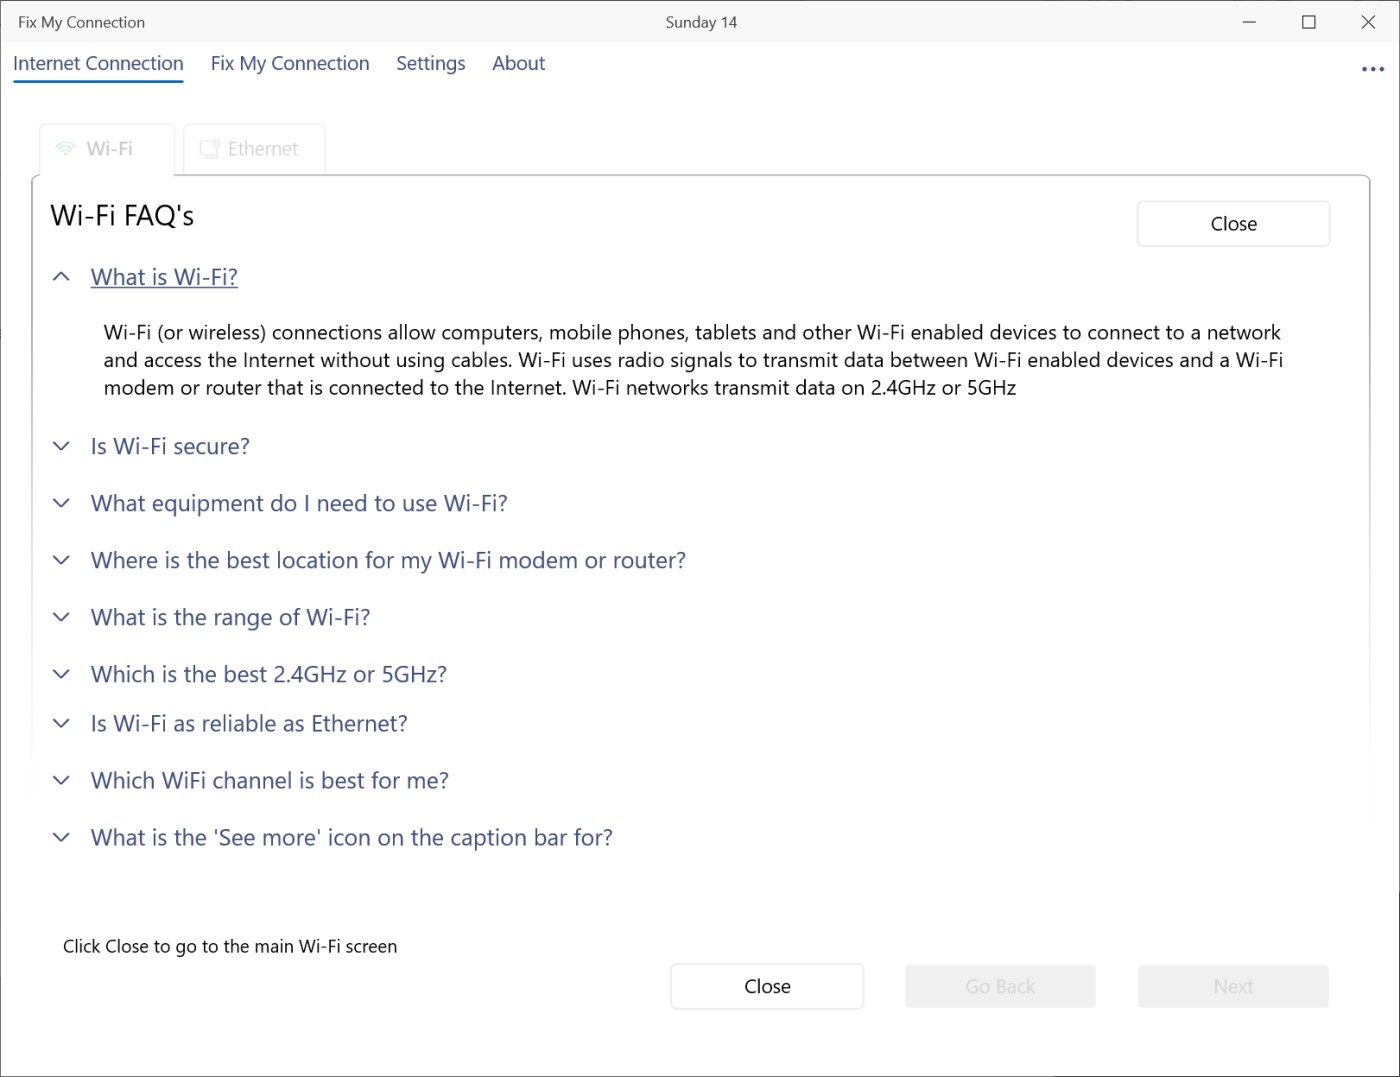Expand chevron for best modem location question
Screen dimensions: 1400x1077
[61, 560]
